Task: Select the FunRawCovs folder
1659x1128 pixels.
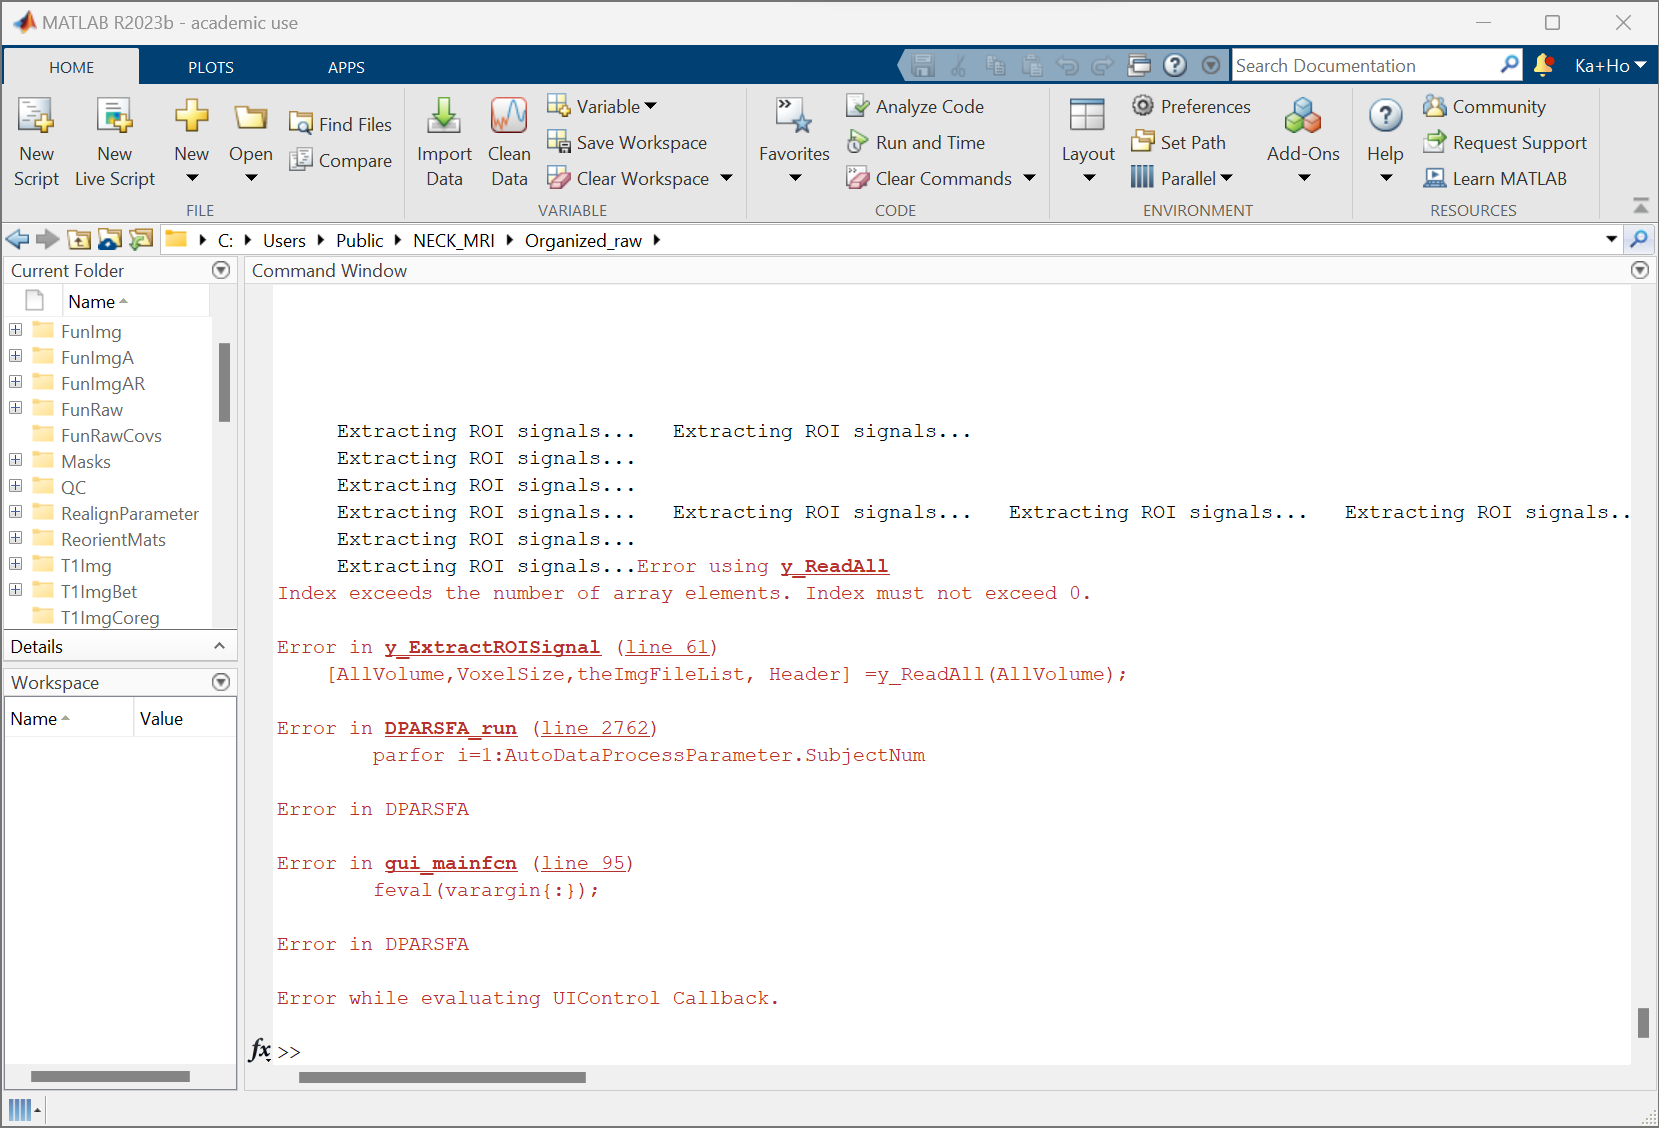Action: coord(110,435)
